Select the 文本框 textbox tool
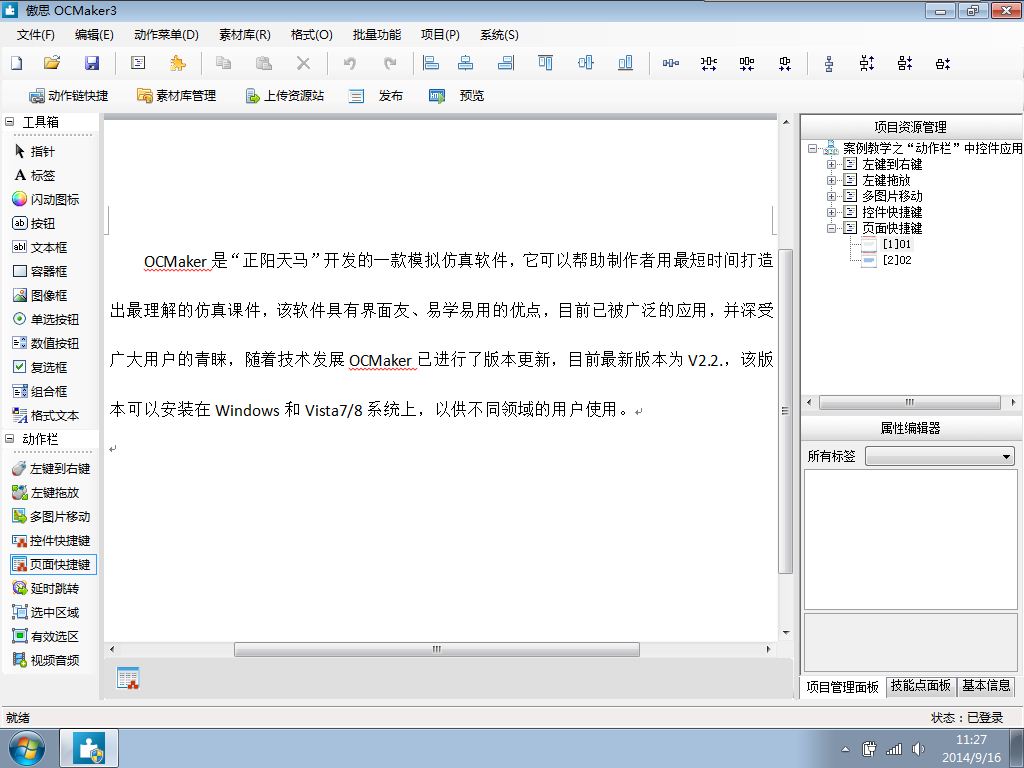The image size is (1024, 768). [x=40, y=248]
